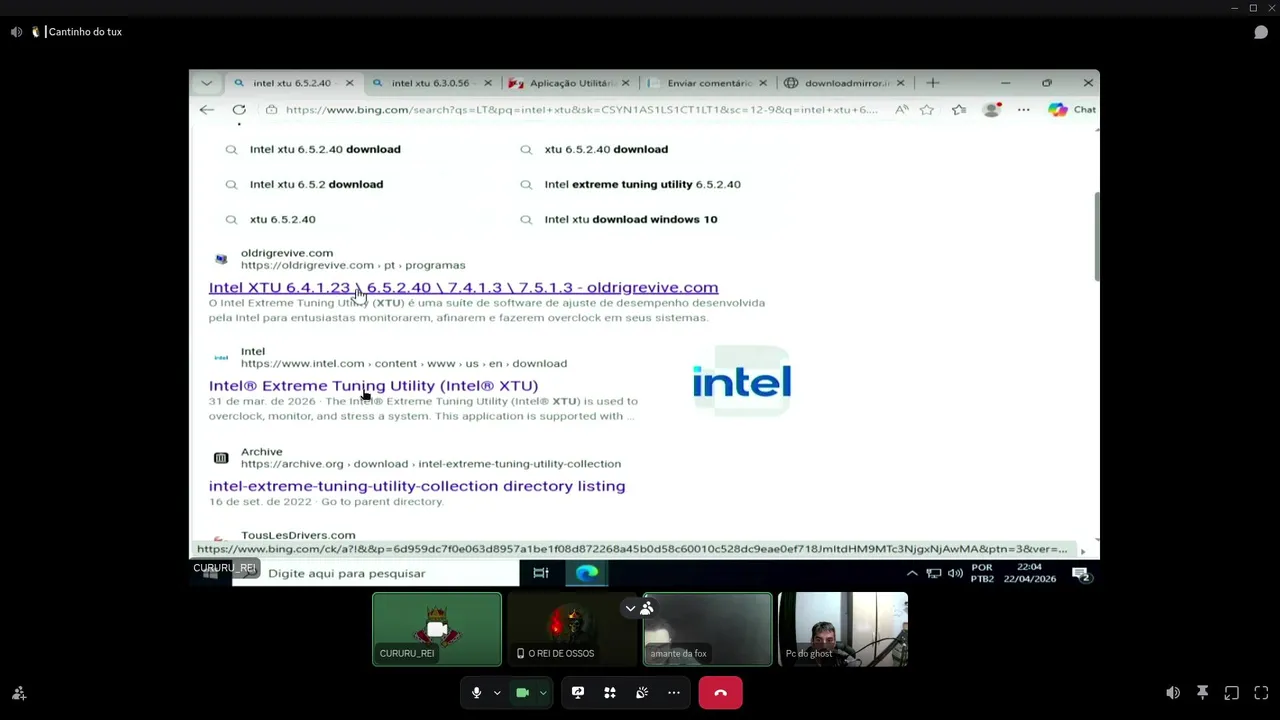Open the oldrigrevive.com Intel XTU result
Viewport: 1280px width, 720px height.
click(x=463, y=288)
